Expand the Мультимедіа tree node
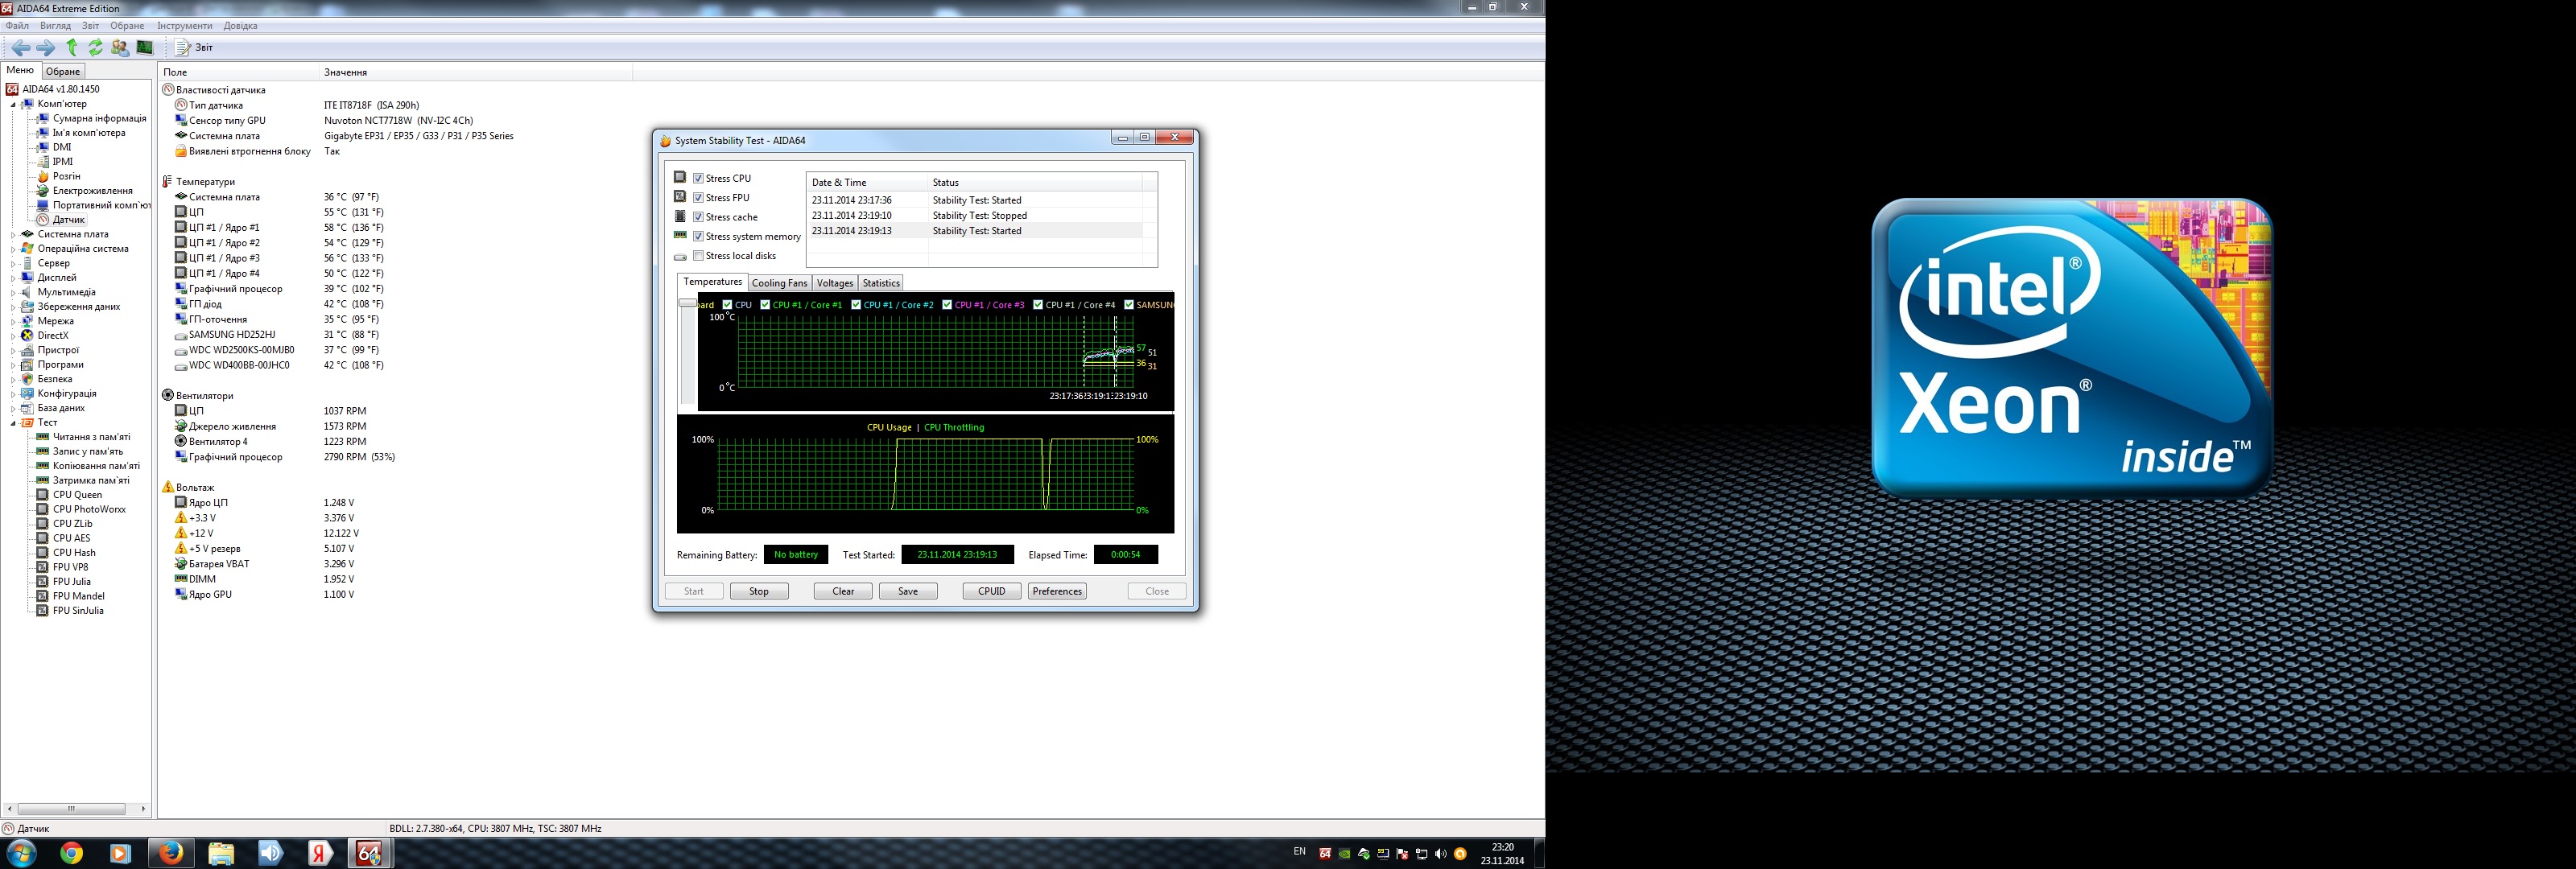Viewport: 2576px width, 869px height. coord(13,292)
